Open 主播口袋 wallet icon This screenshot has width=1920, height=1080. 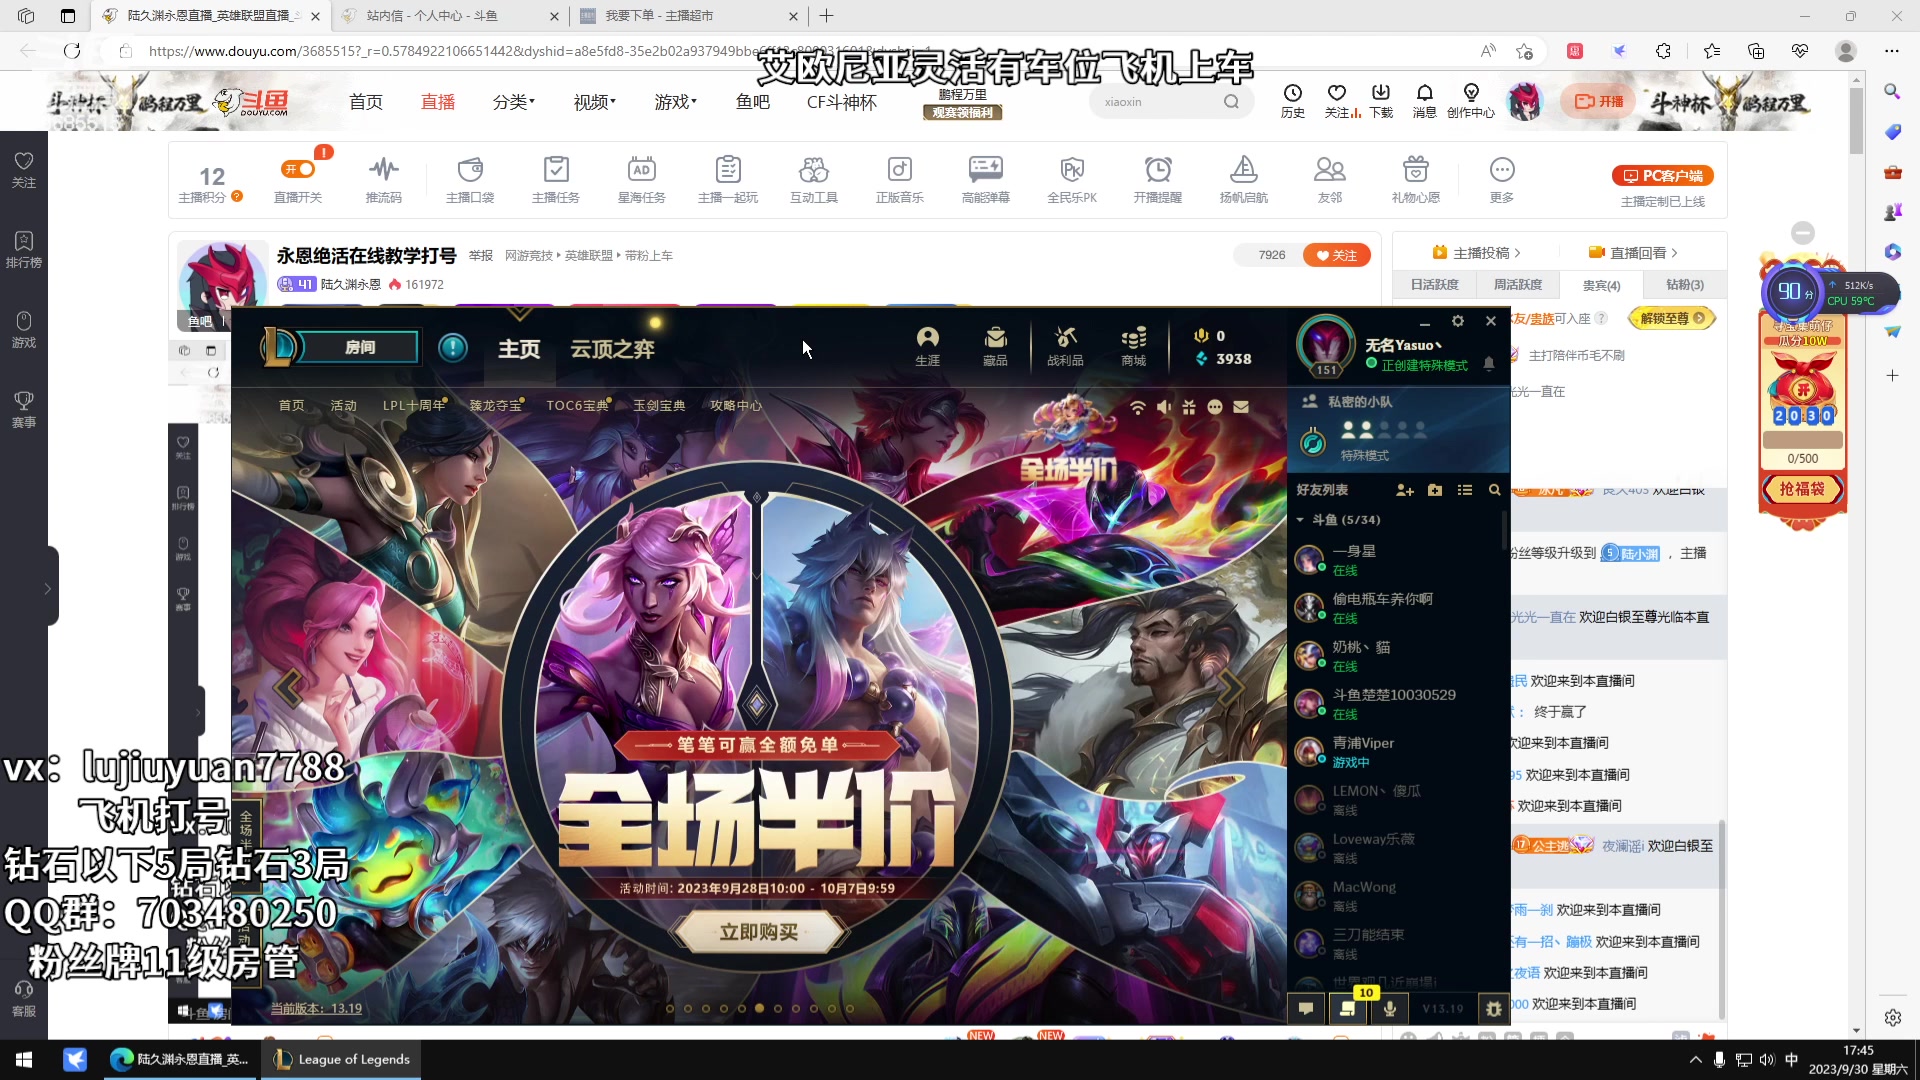470,180
